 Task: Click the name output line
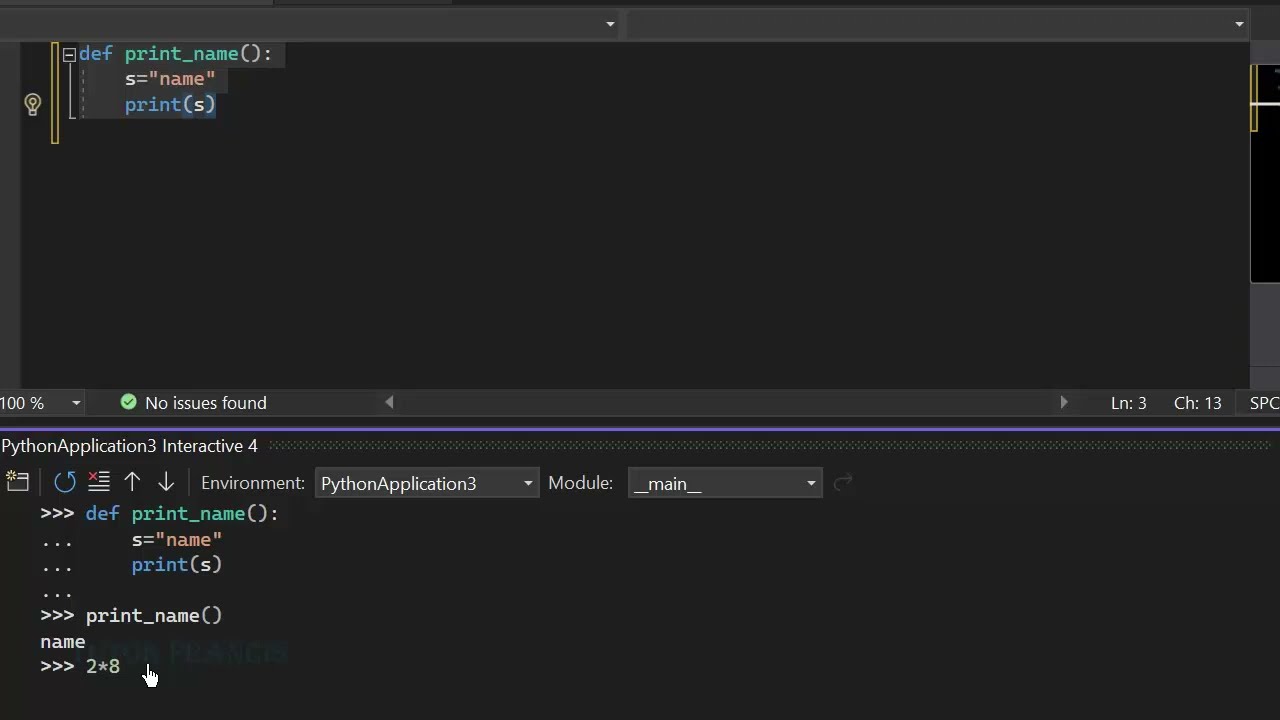coord(63,641)
